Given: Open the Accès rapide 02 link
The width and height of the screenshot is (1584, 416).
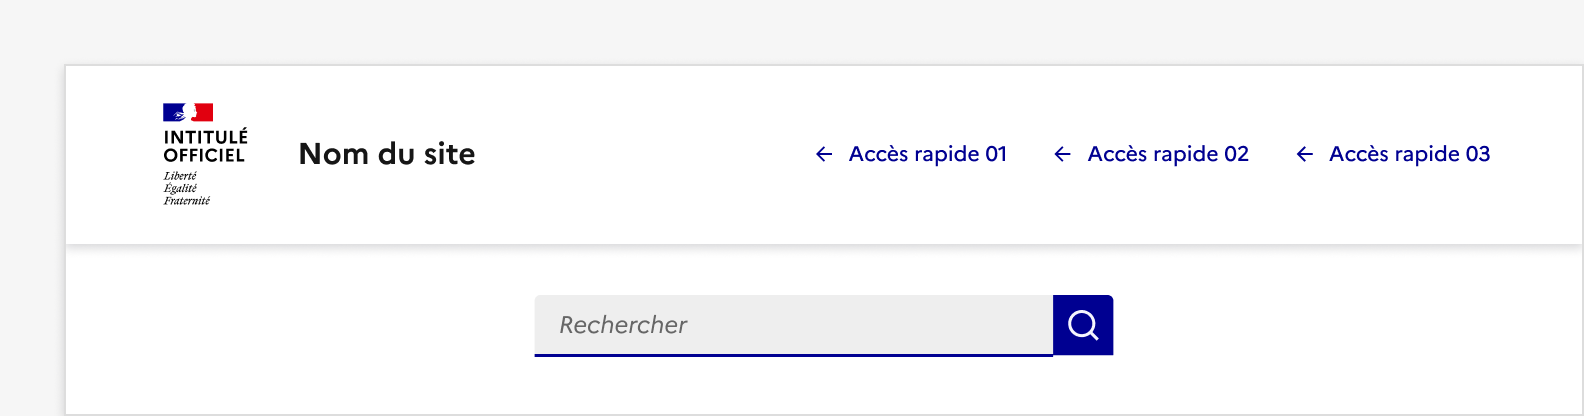Looking at the screenshot, I should pyautogui.click(x=1168, y=154).
